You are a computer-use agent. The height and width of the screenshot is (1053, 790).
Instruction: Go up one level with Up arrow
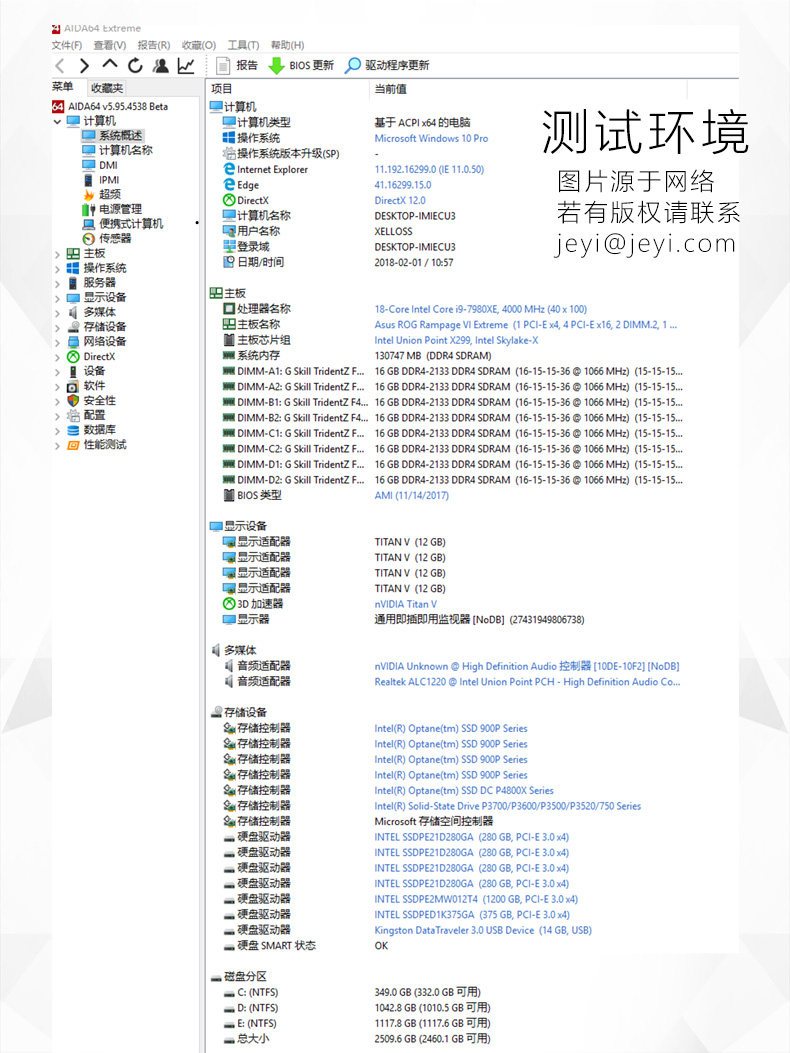[x=109, y=64]
